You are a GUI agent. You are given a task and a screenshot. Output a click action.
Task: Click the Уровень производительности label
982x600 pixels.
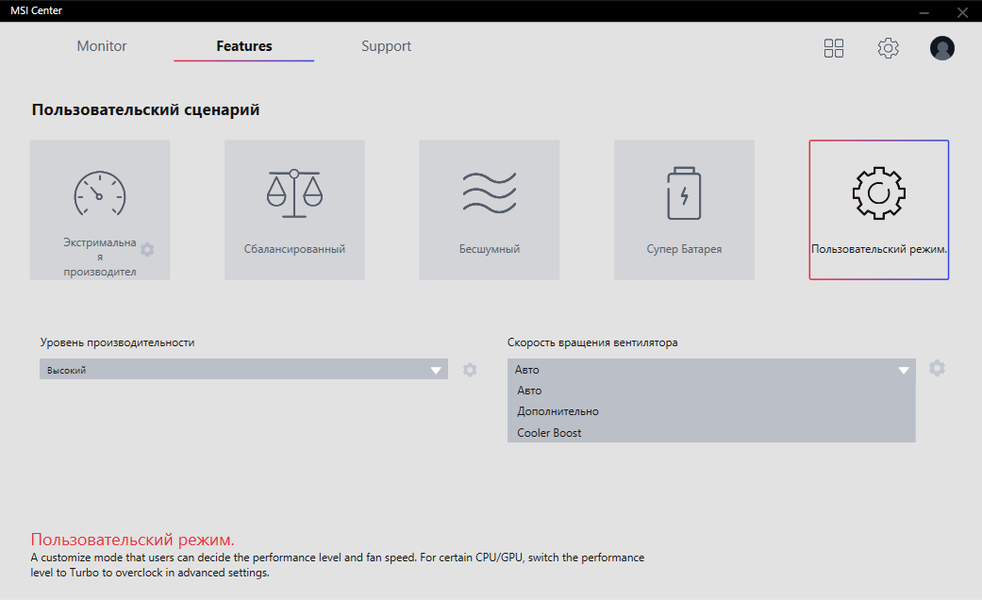click(117, 343)
